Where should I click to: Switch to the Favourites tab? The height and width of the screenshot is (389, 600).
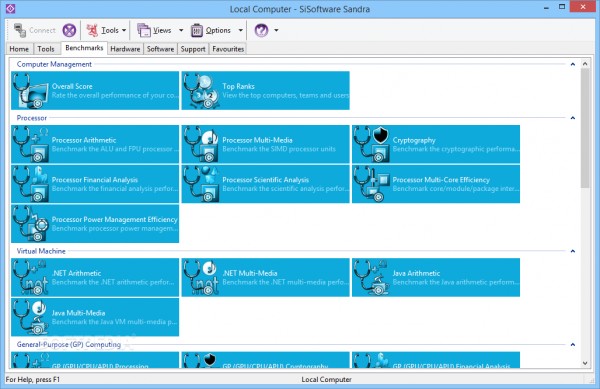228,49
